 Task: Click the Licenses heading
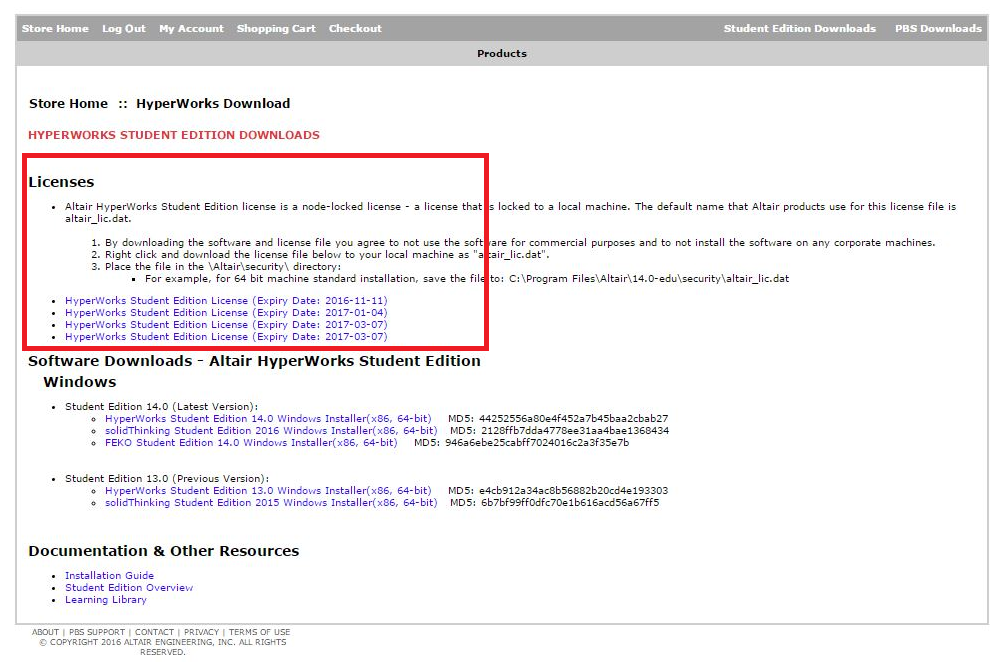click(61, 182)
